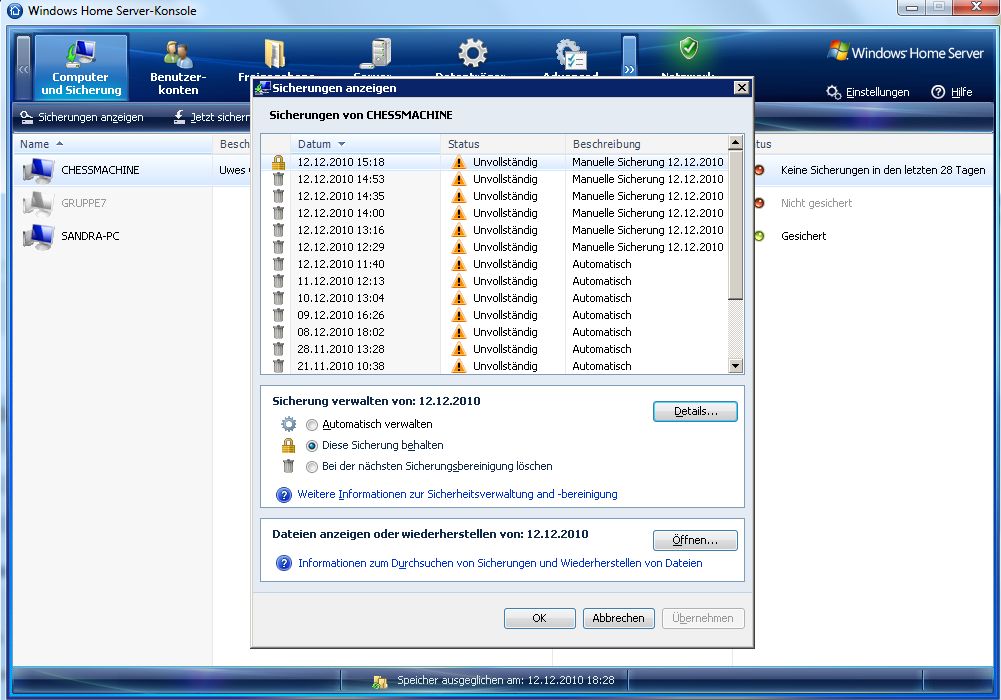Open Computer und Sicherung tab
The width and height of the screenshot is (1001, 700).
coord(81,67)
